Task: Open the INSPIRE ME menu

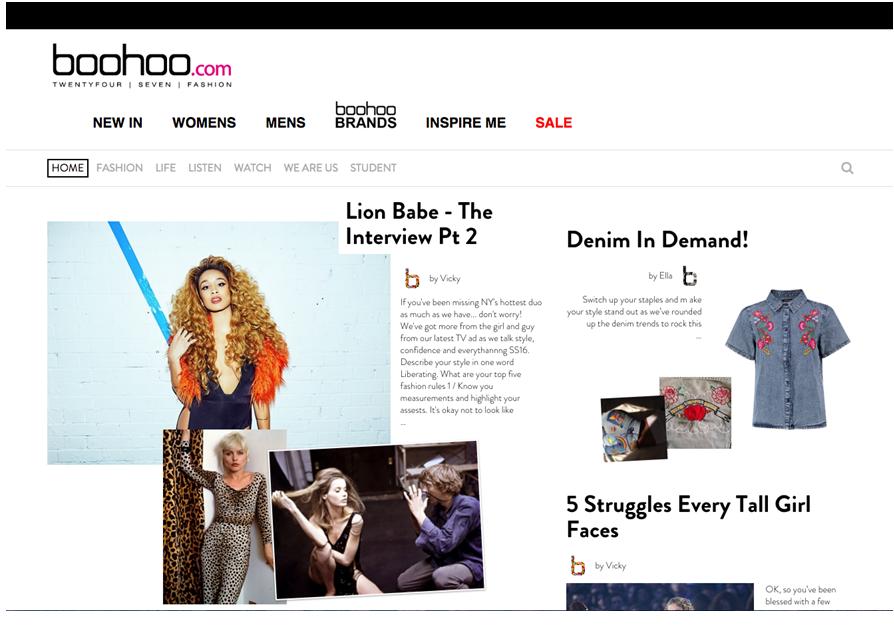Action: click(x=466, y=123)
